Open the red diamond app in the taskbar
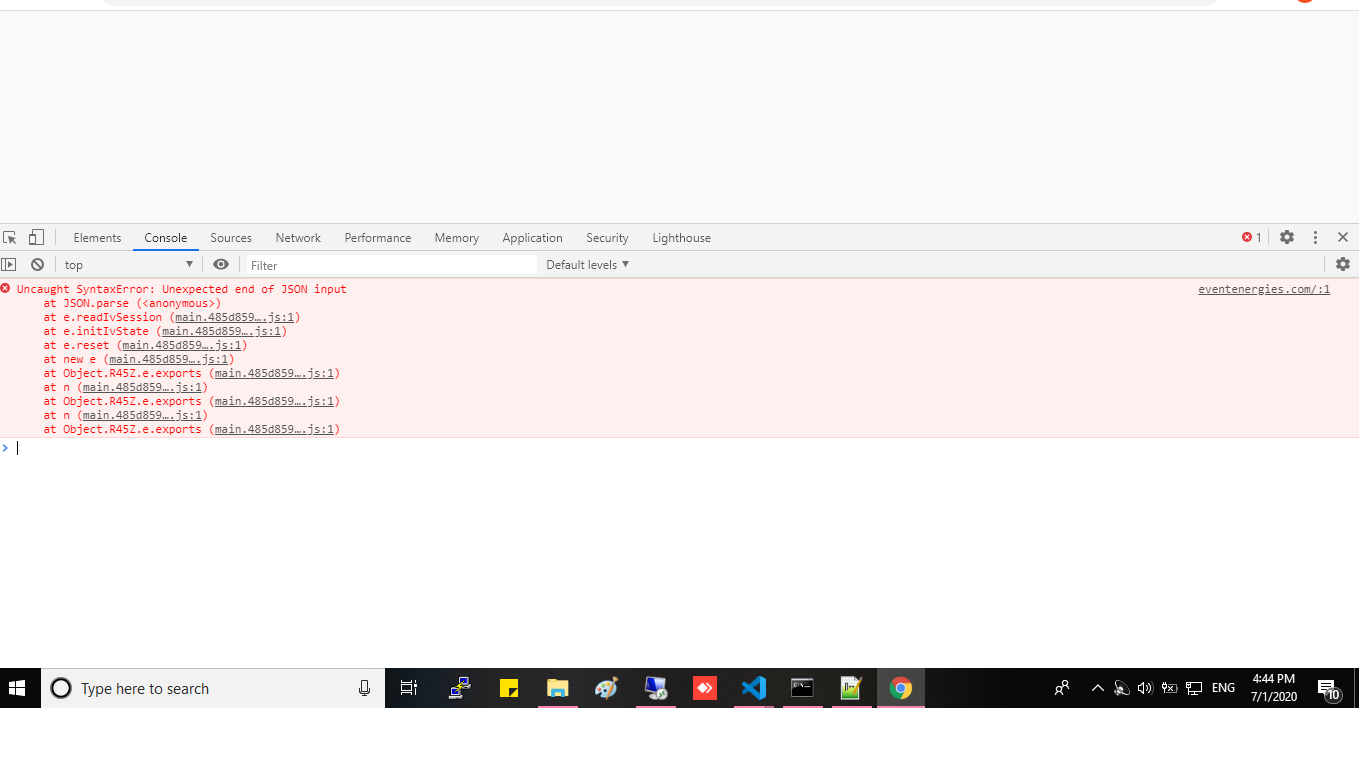The height and width of the screenshot is (768, 1366). [705, 688]
